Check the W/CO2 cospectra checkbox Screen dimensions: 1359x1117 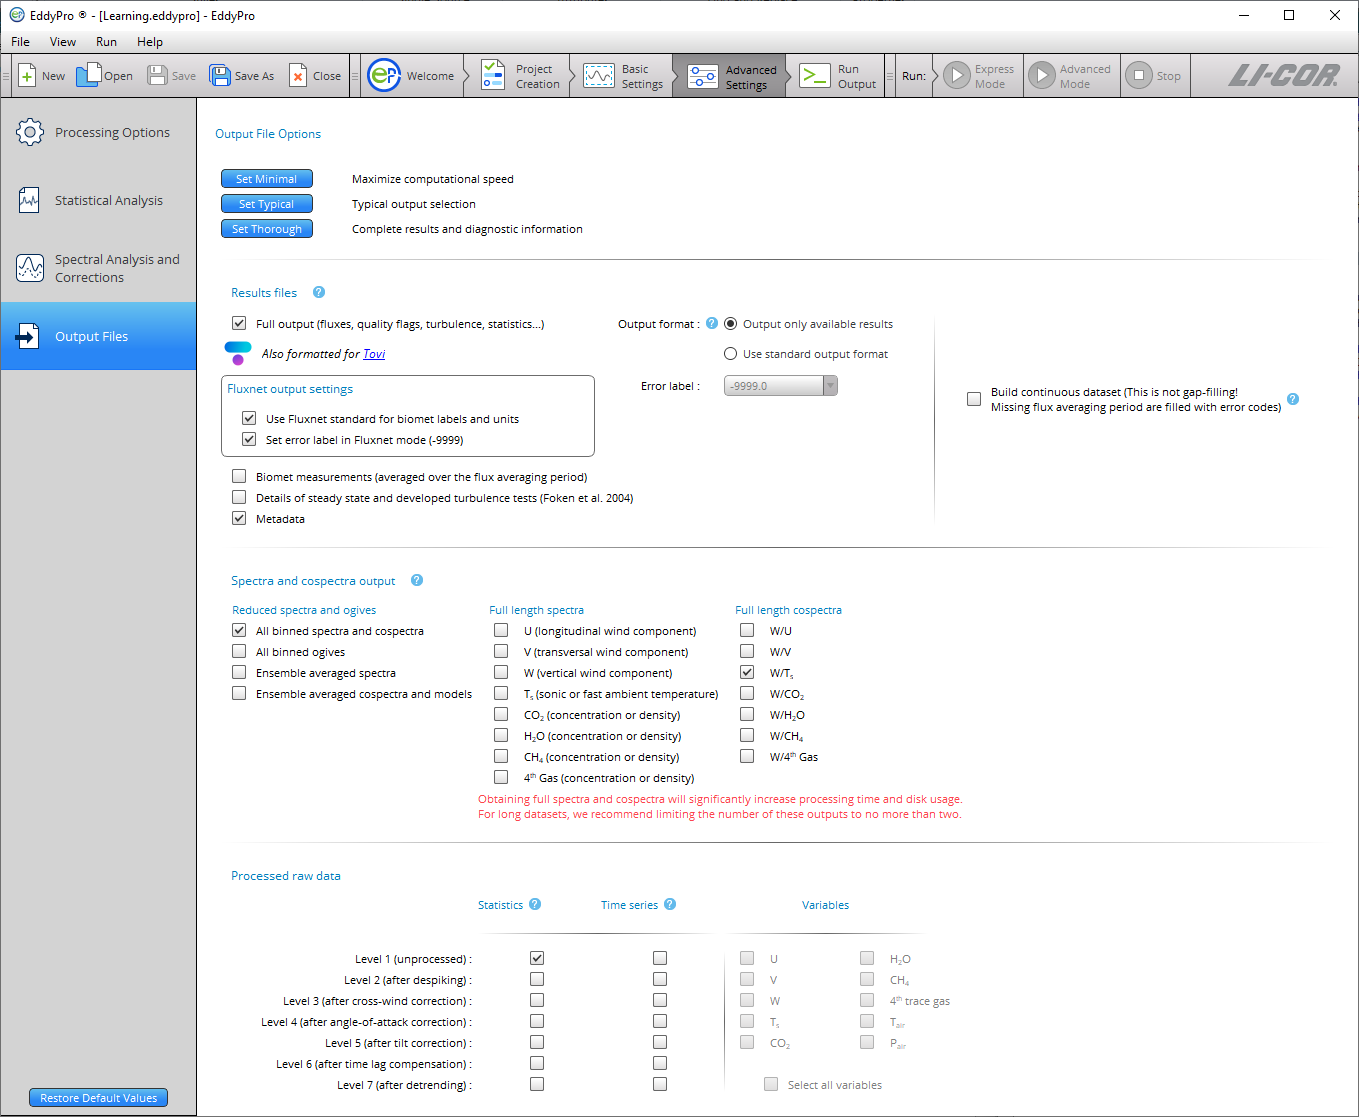tap(747, 693)
